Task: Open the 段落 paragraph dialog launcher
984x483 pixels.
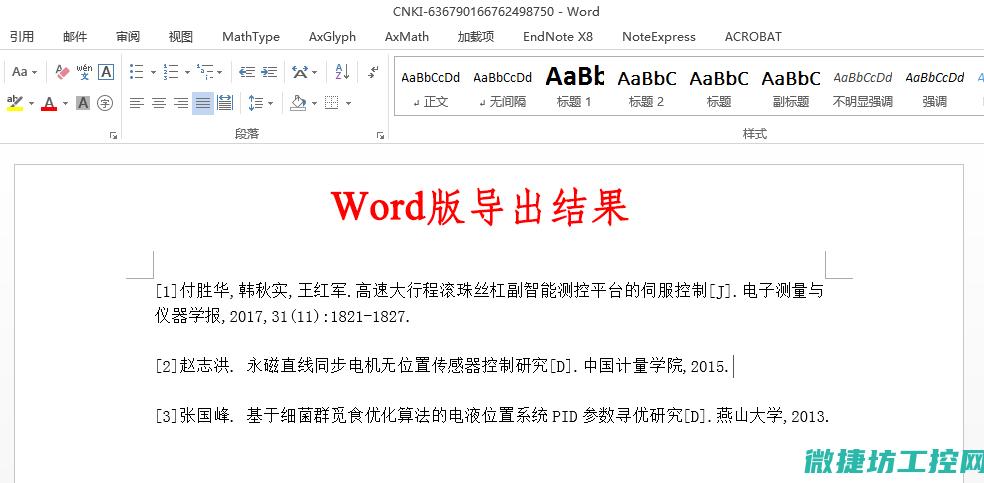Action: [380, 135]
